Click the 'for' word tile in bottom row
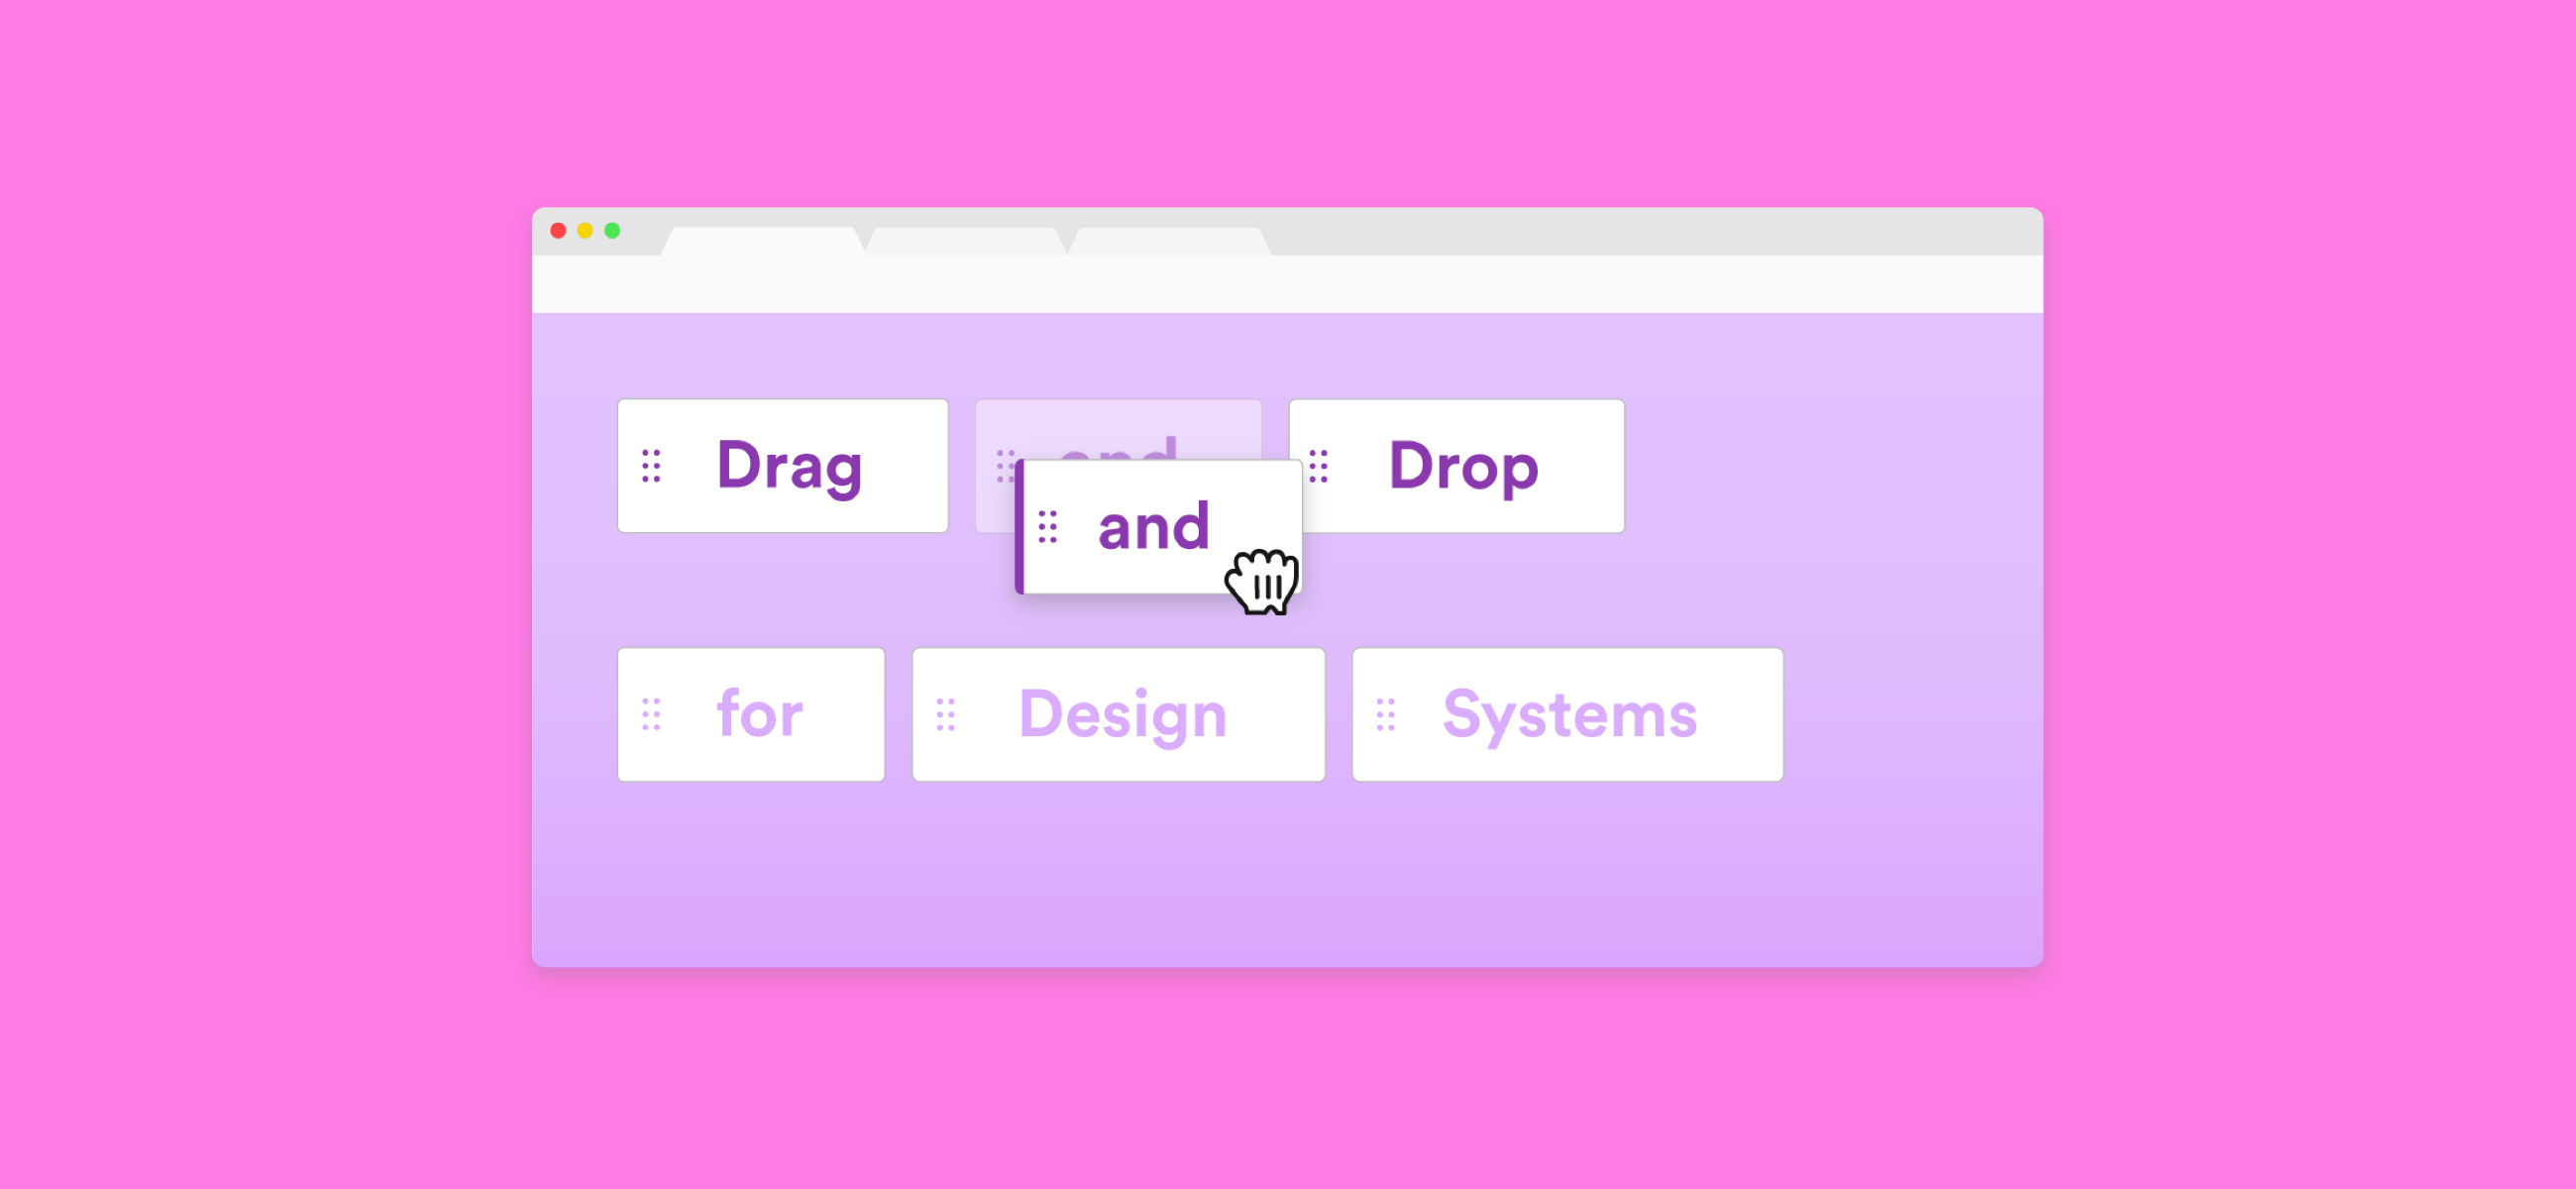 pos(756,714)
